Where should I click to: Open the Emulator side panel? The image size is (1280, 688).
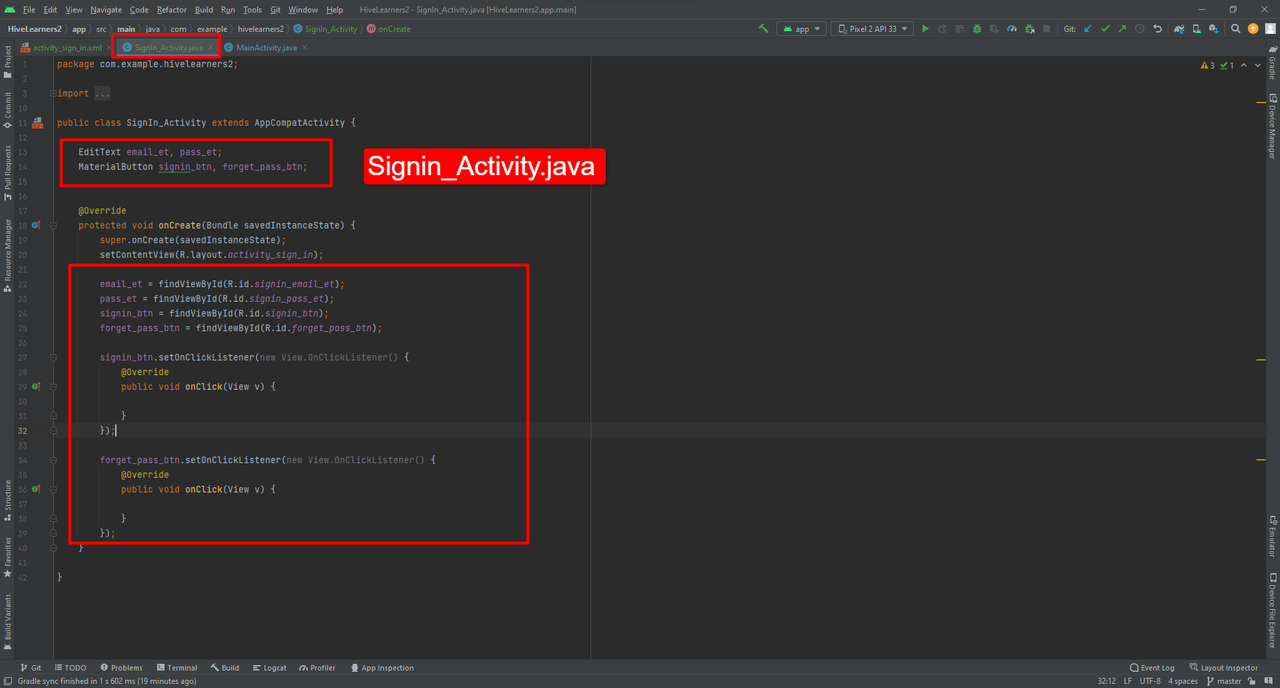pyautogui.click(x=1272, y=537)
